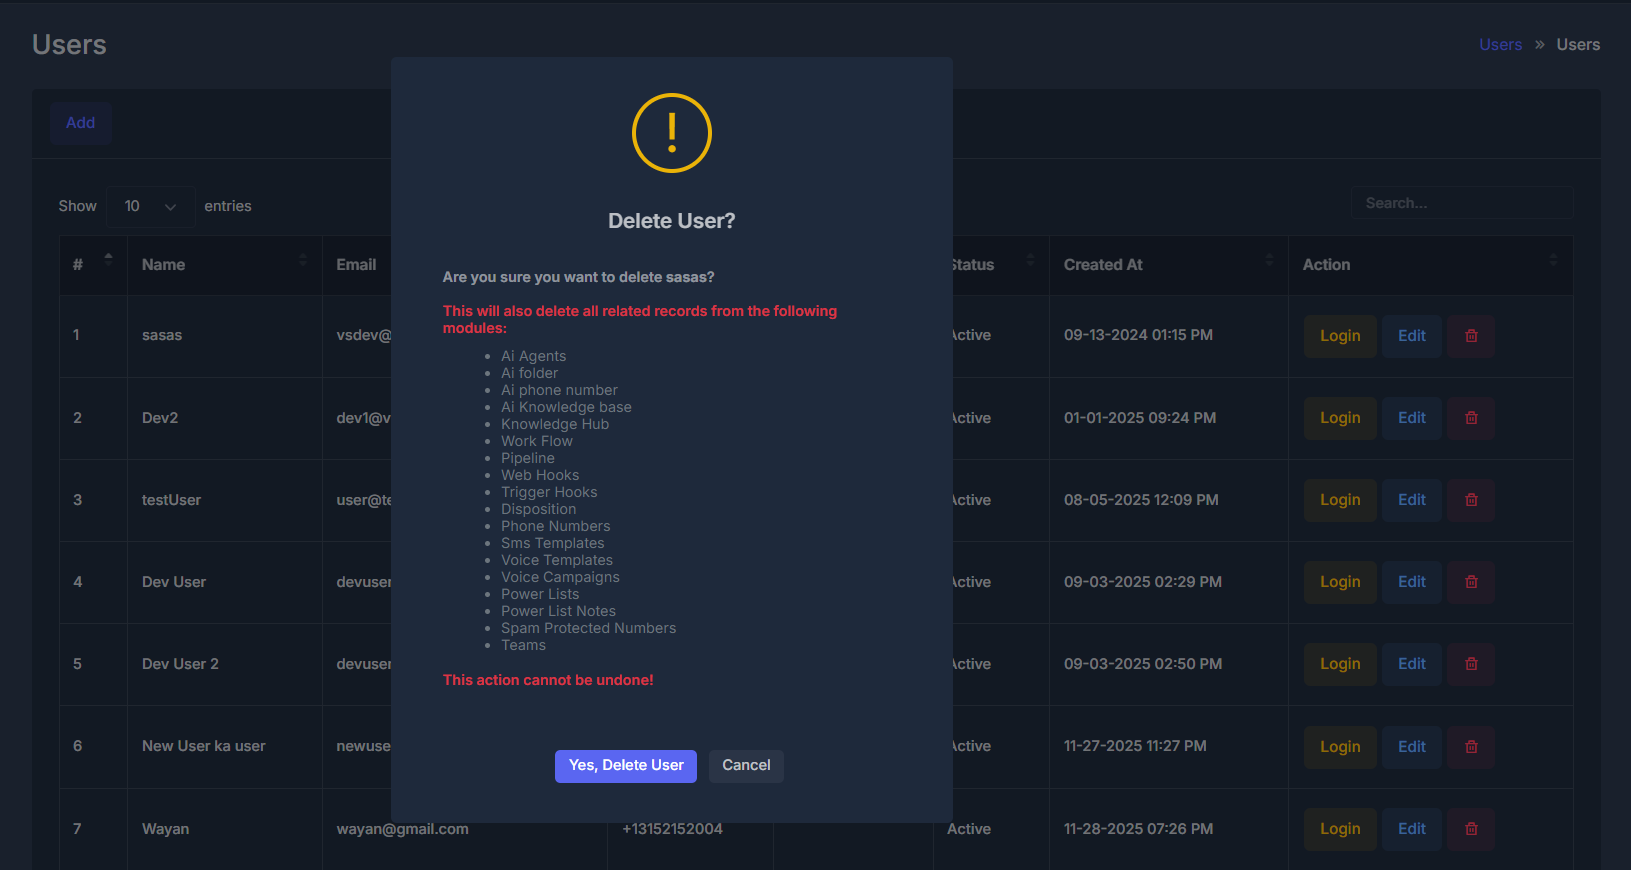Confirm with Yes, Delete User button
This screenshot has height=870, width=1631.
[626, 766]
